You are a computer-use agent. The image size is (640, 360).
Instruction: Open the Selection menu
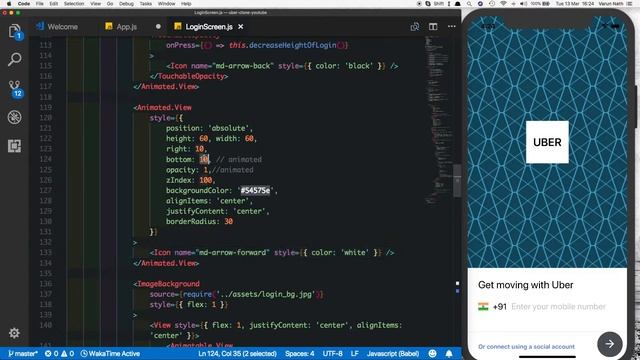pyautogui.click(x=74, y=3)
